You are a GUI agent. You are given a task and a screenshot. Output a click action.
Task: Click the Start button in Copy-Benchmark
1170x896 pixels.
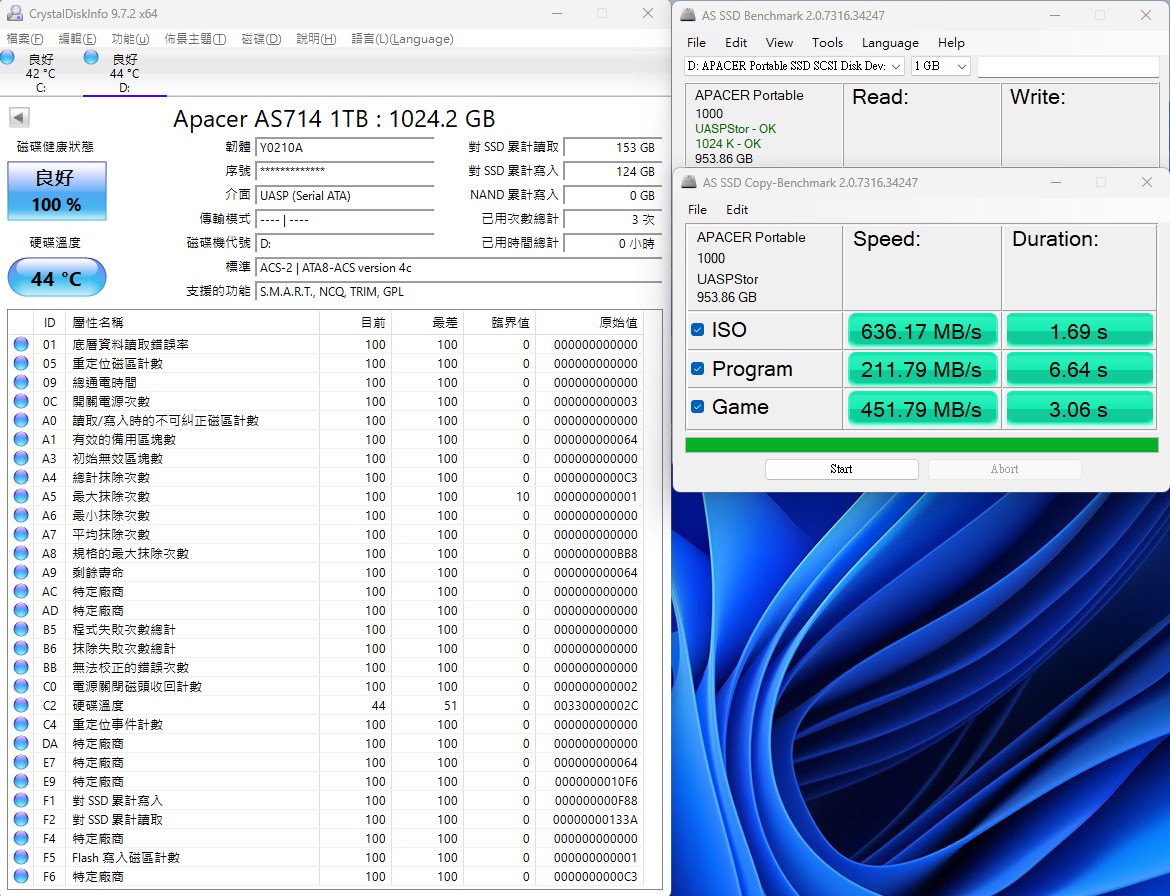(x=841, y=469)
